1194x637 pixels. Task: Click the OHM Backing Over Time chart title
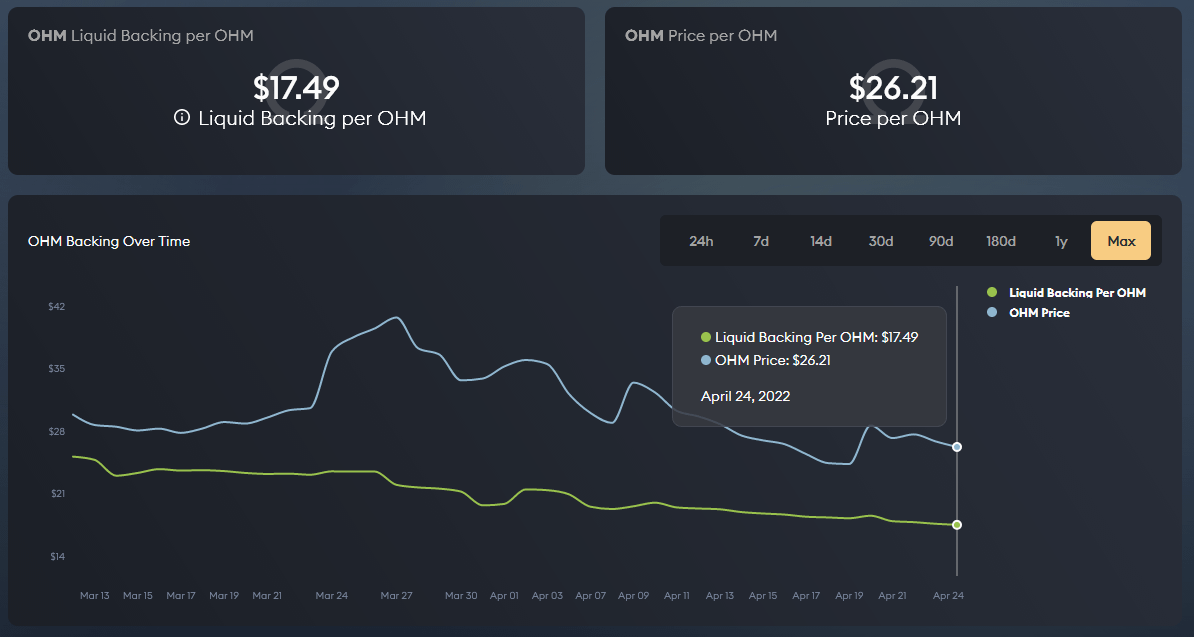(x=109, y=241)
